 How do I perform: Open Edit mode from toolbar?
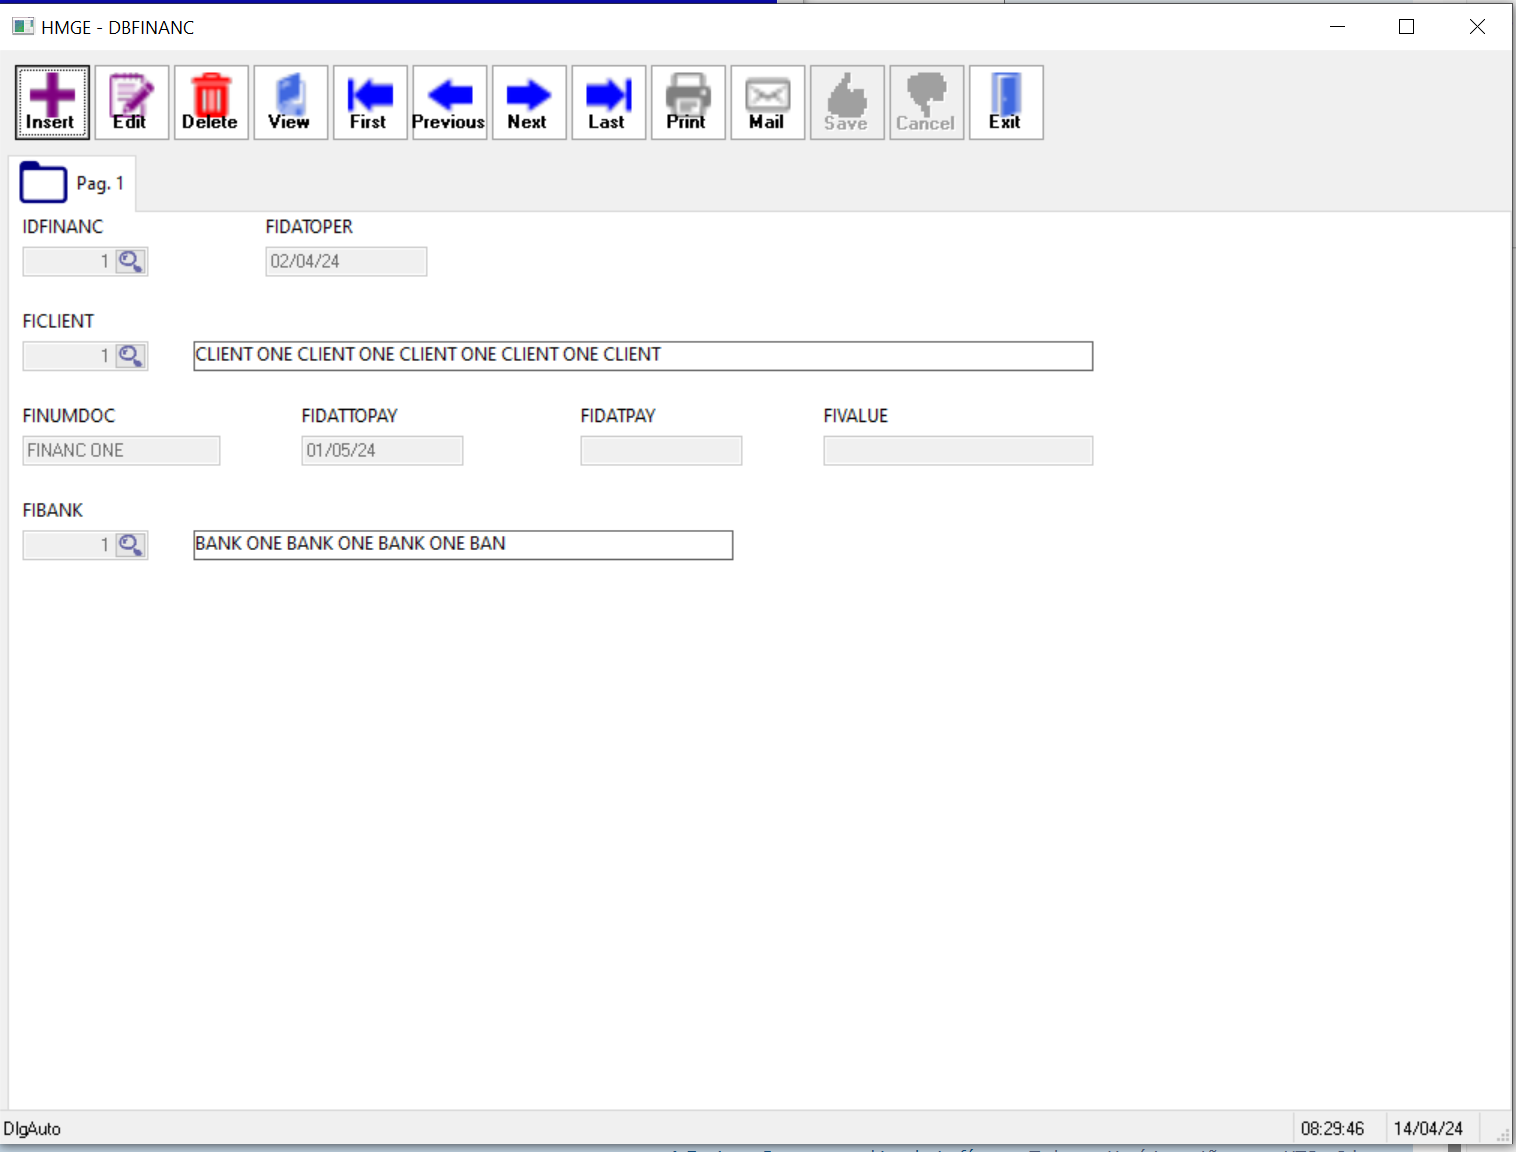[131, 102]
